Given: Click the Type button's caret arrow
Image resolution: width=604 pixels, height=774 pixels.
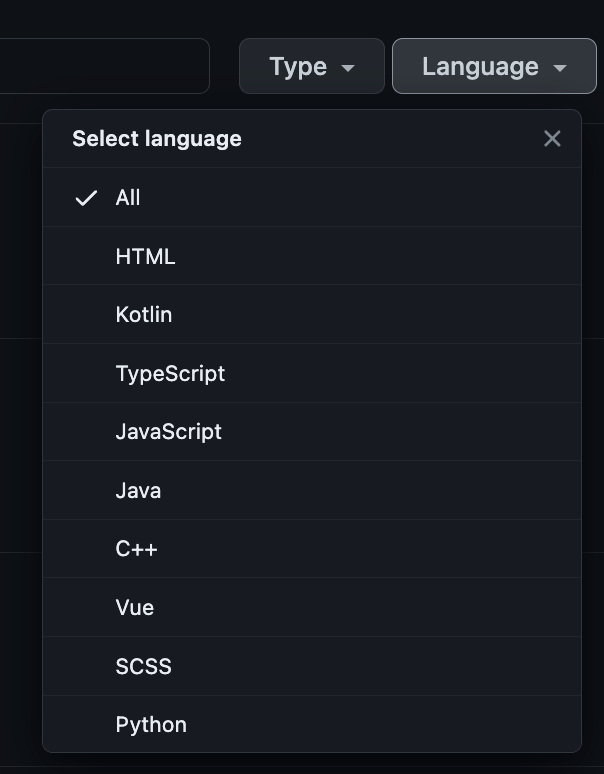Looking at the screenshot, I should [x=348, y=68].
